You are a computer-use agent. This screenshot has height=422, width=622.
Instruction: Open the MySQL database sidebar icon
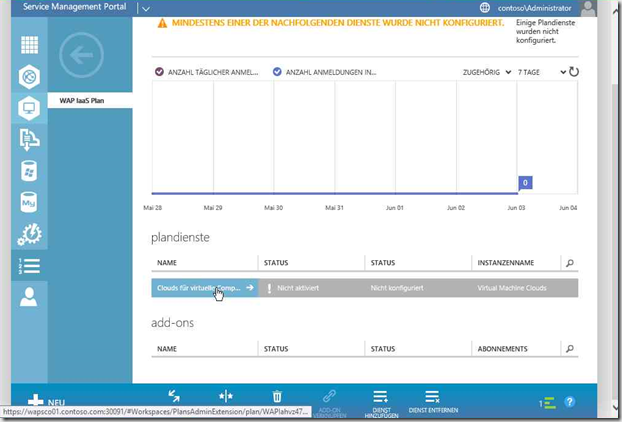(x=29, y=202)
